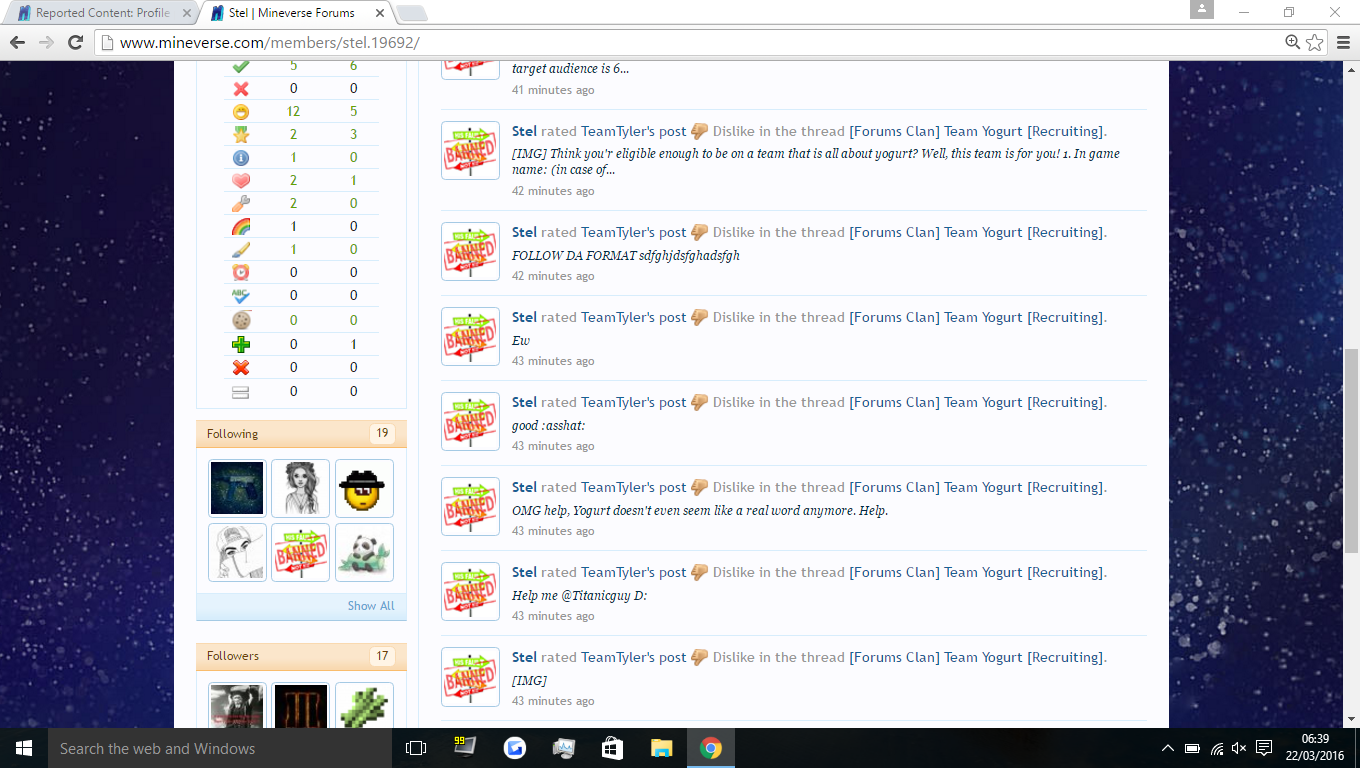Click the laughing smiley rating icon
1360x768 pixels.
coord(240,112)
